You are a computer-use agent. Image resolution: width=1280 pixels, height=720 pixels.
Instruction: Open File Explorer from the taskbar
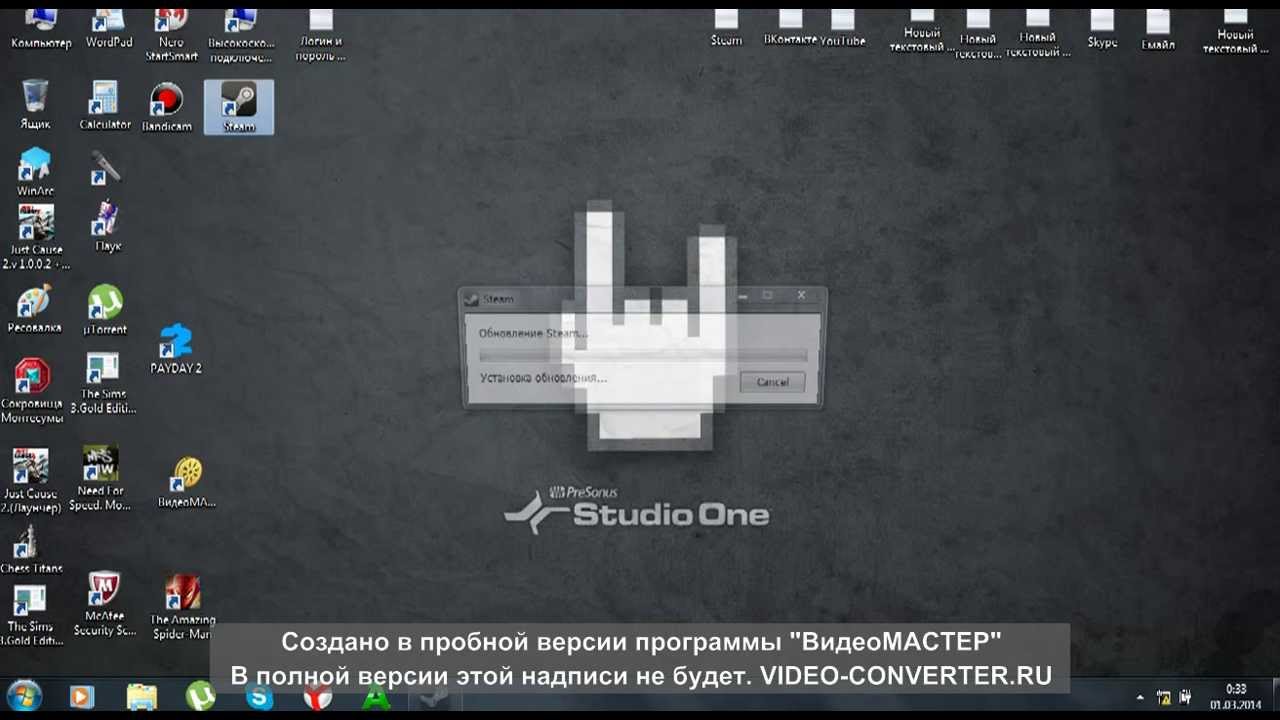tap(142, 697)
